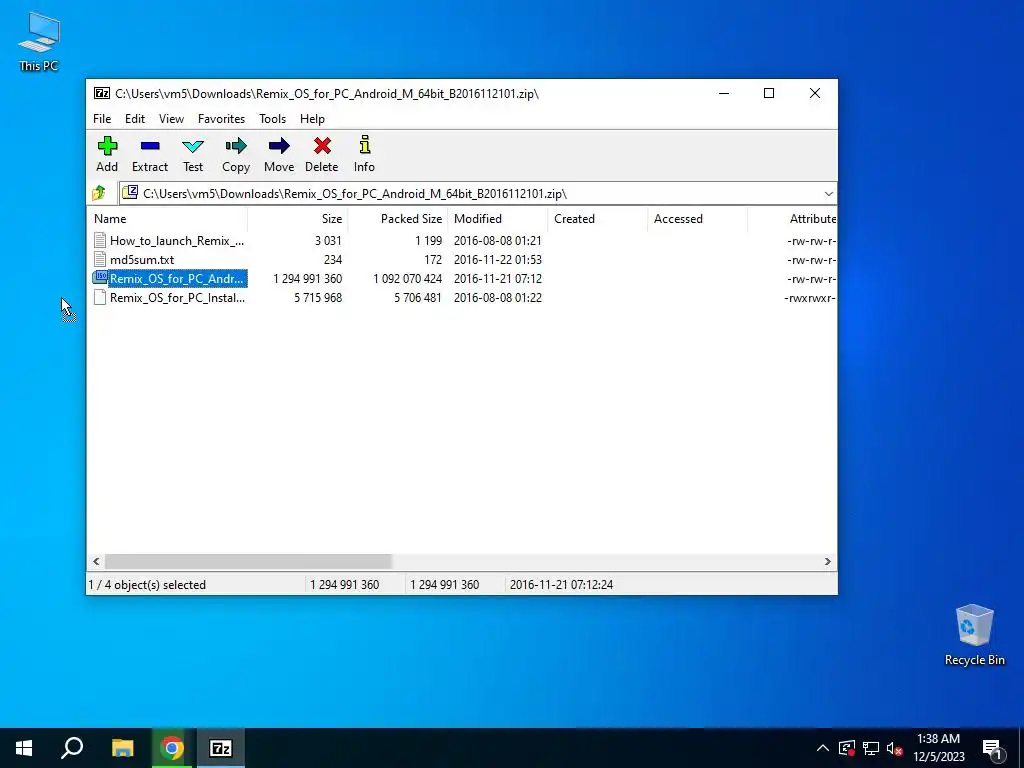Click the scrollbar right arrow
The image size is (1024, 768).
[827, 561]
